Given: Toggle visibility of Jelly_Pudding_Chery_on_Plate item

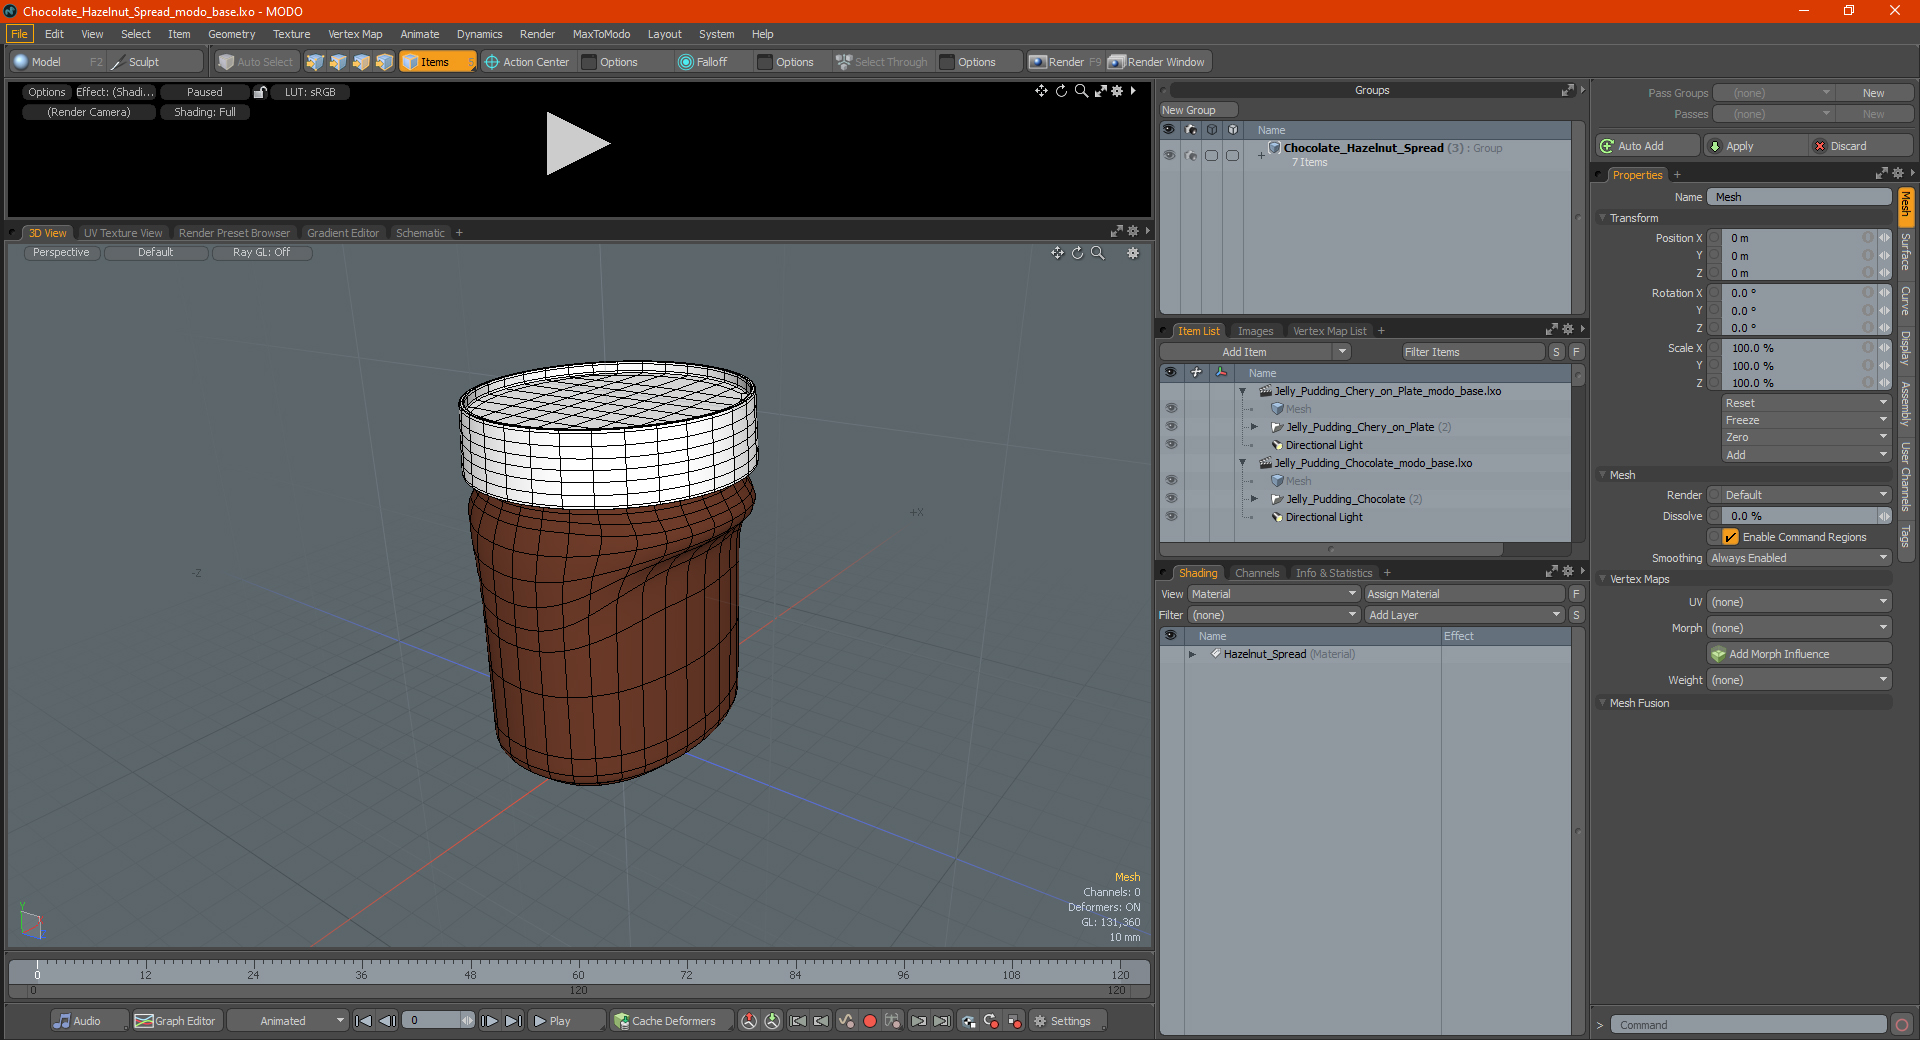Looking at the screenshot, I should (1171, 427).
